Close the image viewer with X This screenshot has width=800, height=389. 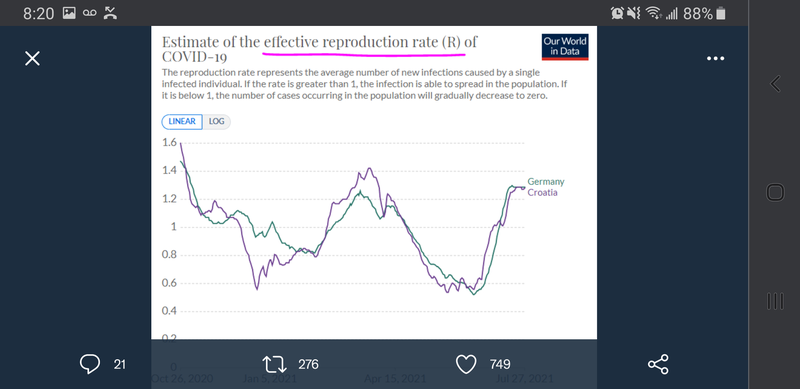pos(32,59)
